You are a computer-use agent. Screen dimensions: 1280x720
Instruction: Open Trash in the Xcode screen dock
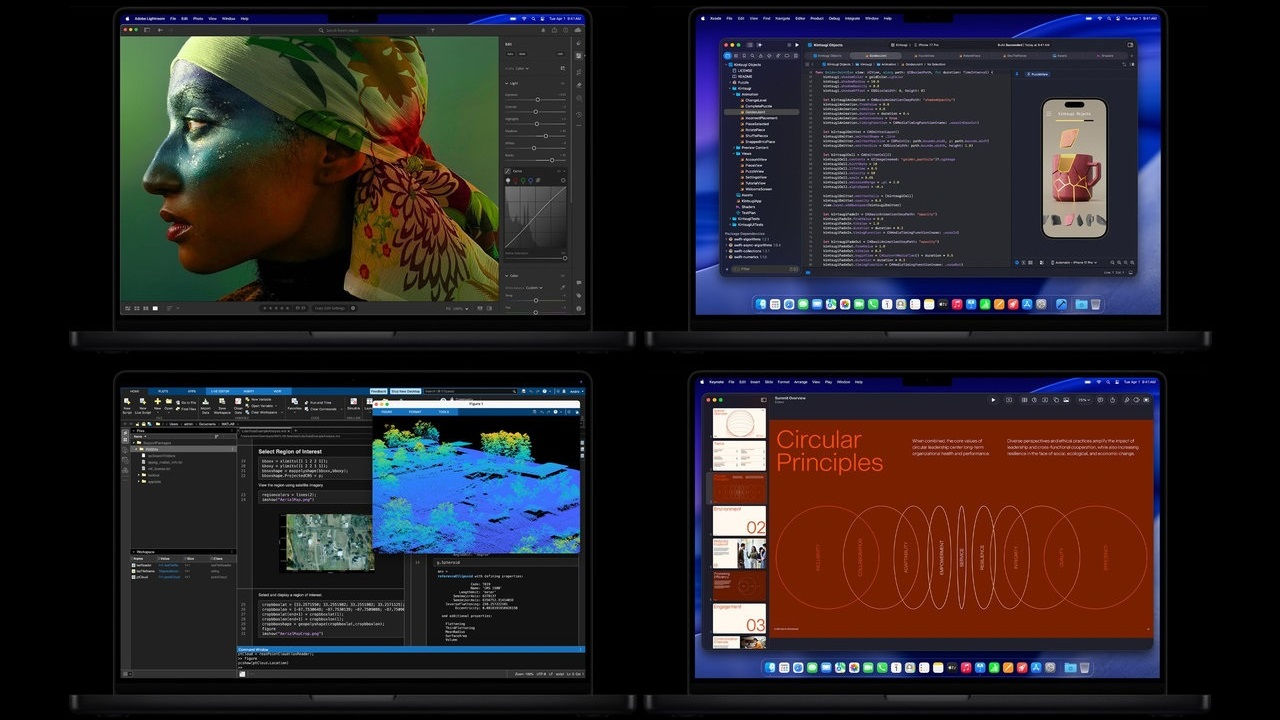[1095, 303]
